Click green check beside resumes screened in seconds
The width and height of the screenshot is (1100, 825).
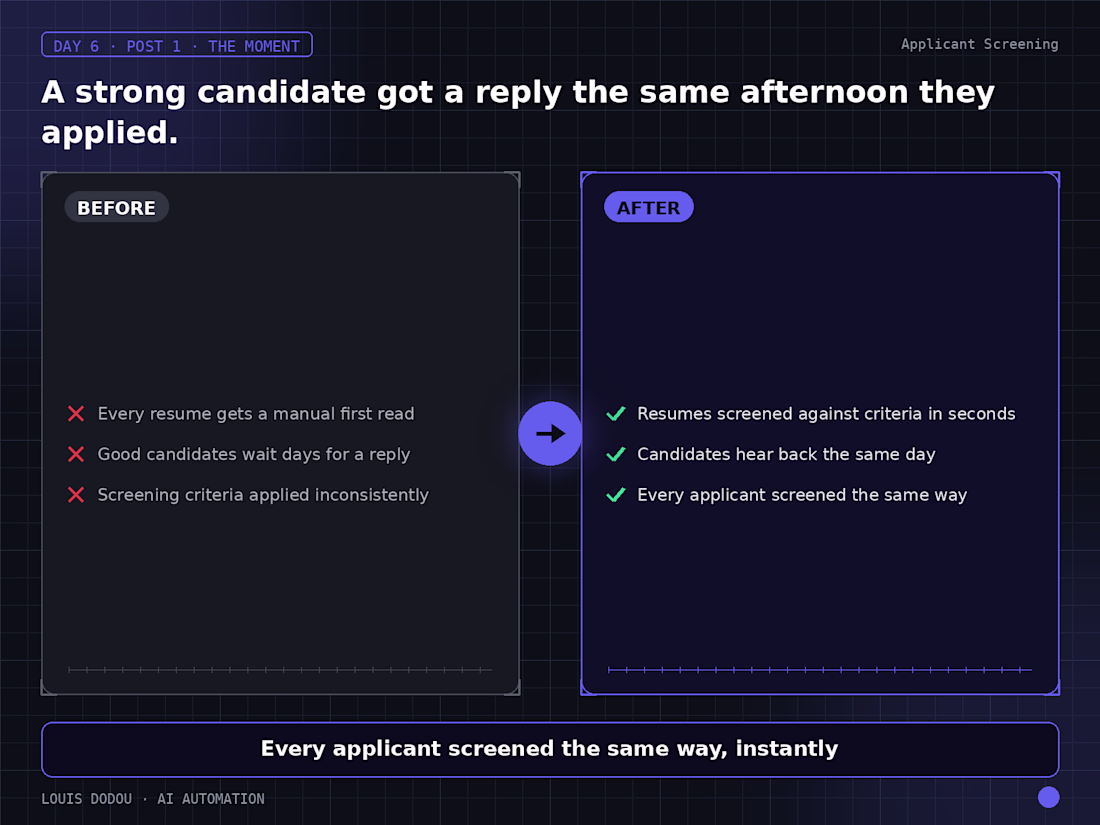click(x=616, y=413)
